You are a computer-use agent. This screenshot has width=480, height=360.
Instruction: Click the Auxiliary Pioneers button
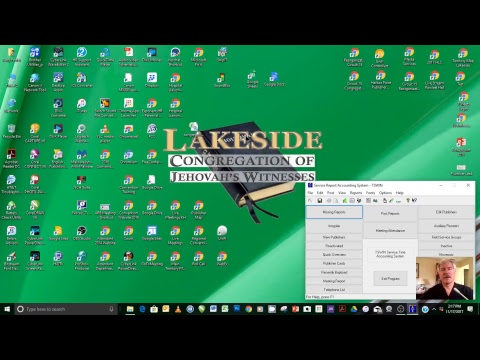[x=446, y=226]
